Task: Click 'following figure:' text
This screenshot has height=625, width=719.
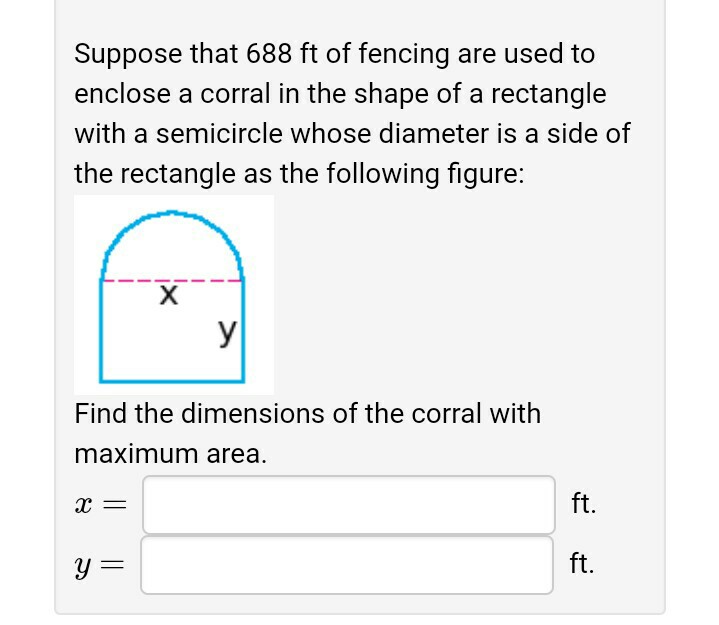Action: [x=425, y=175]
